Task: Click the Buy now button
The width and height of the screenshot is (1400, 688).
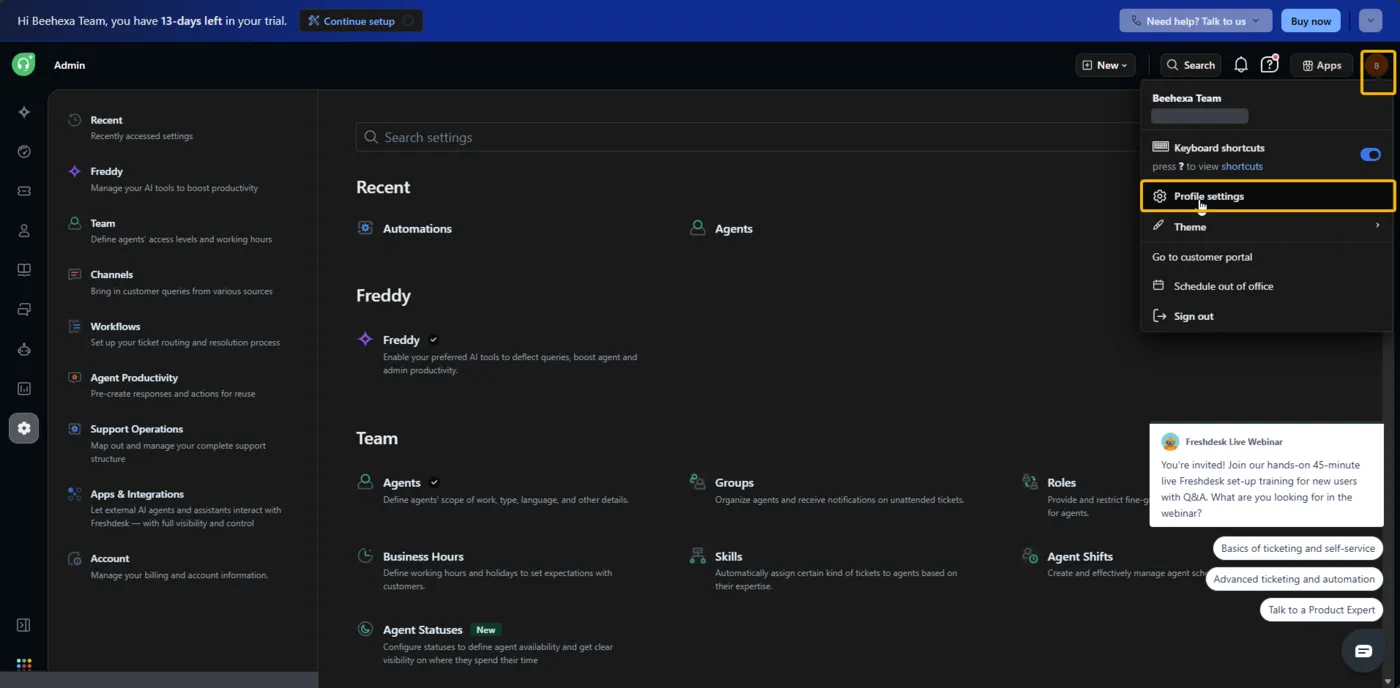Action: 1310,21
